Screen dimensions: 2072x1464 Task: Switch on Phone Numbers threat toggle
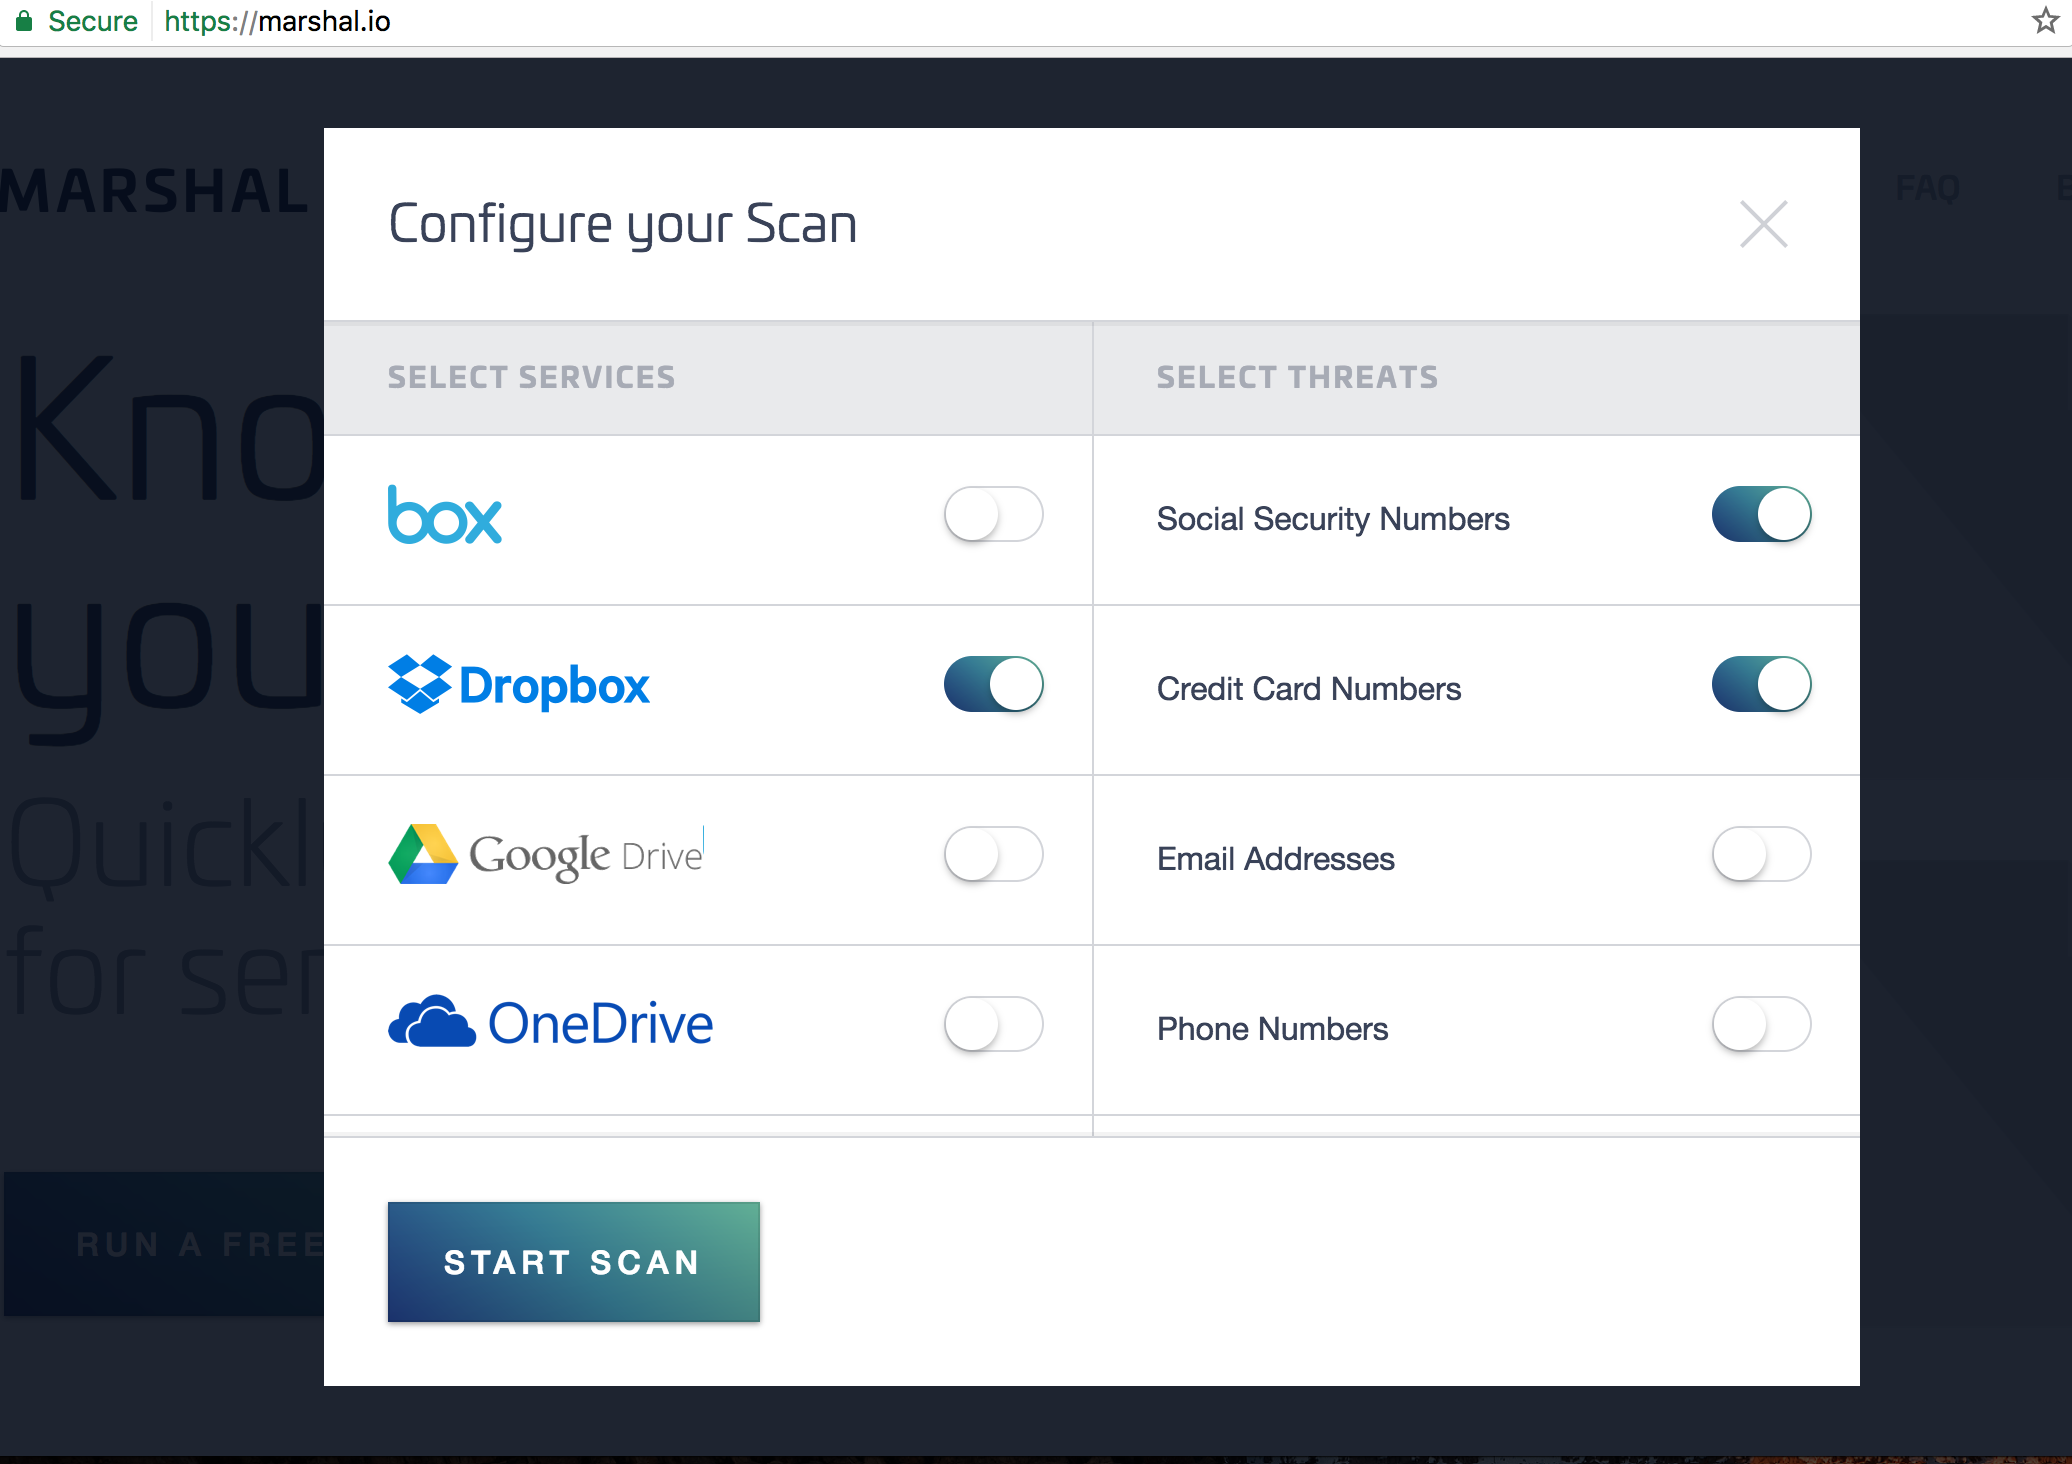pyautogui.click(x=1761, y=1024)
